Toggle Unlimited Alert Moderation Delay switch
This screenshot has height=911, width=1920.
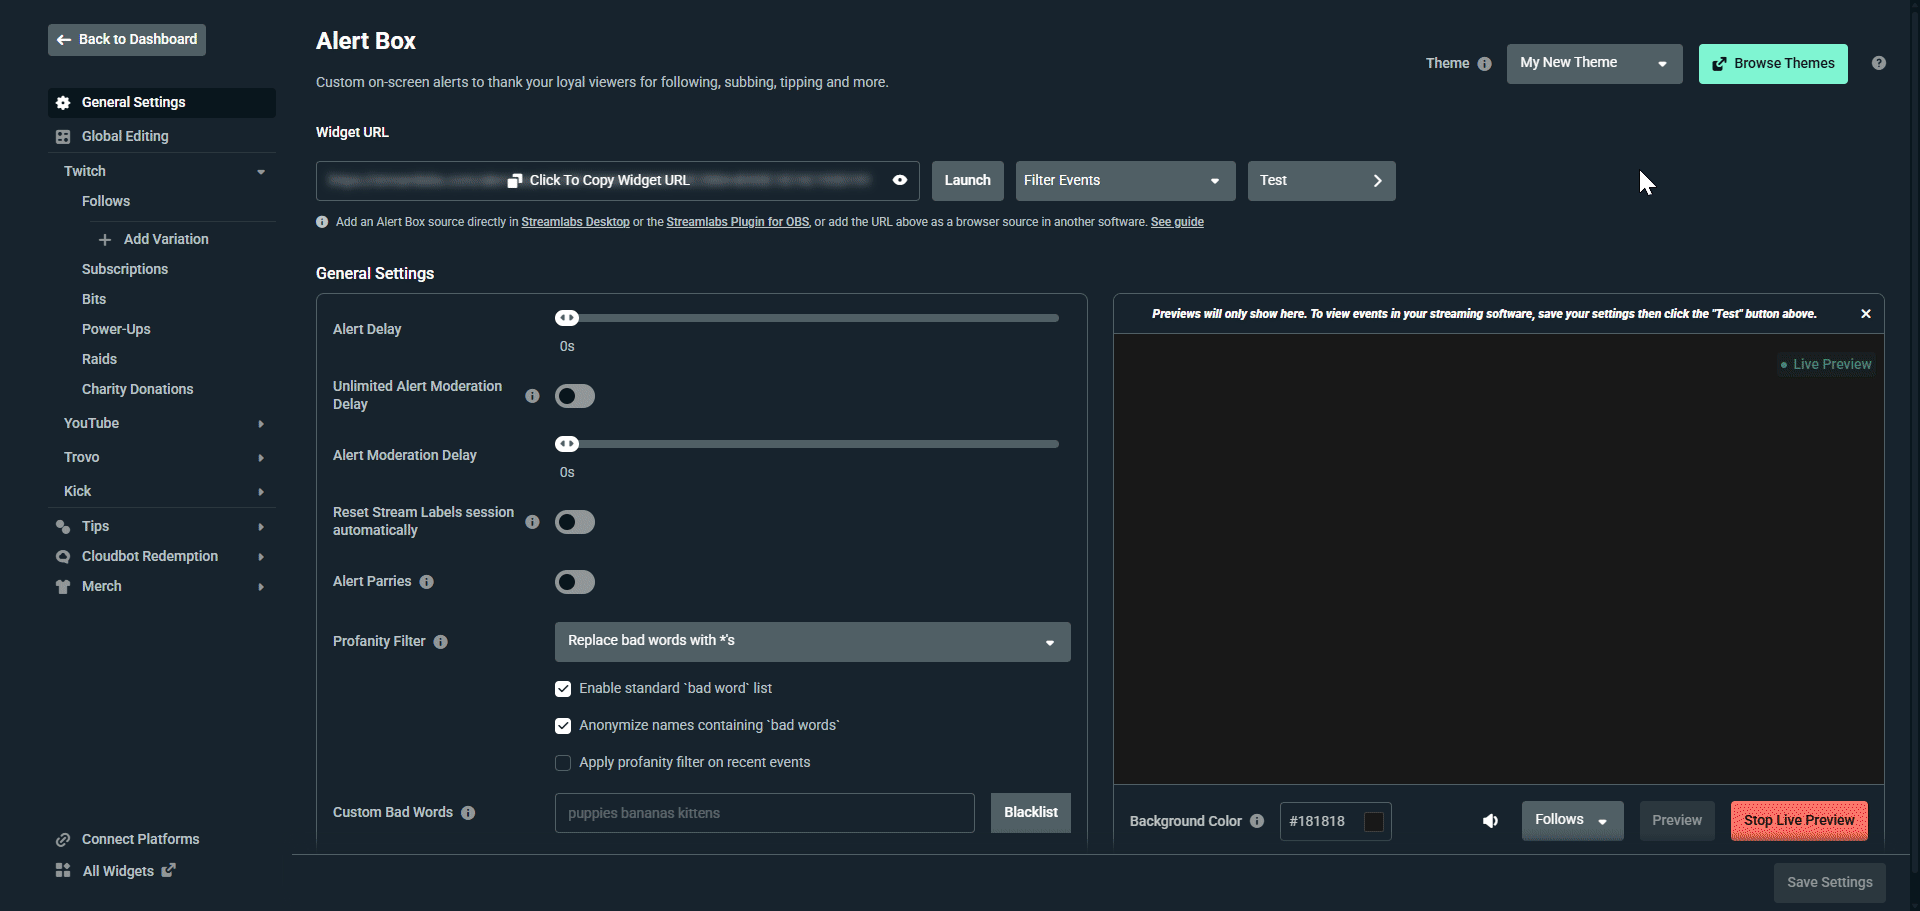[x=575, y=396]
